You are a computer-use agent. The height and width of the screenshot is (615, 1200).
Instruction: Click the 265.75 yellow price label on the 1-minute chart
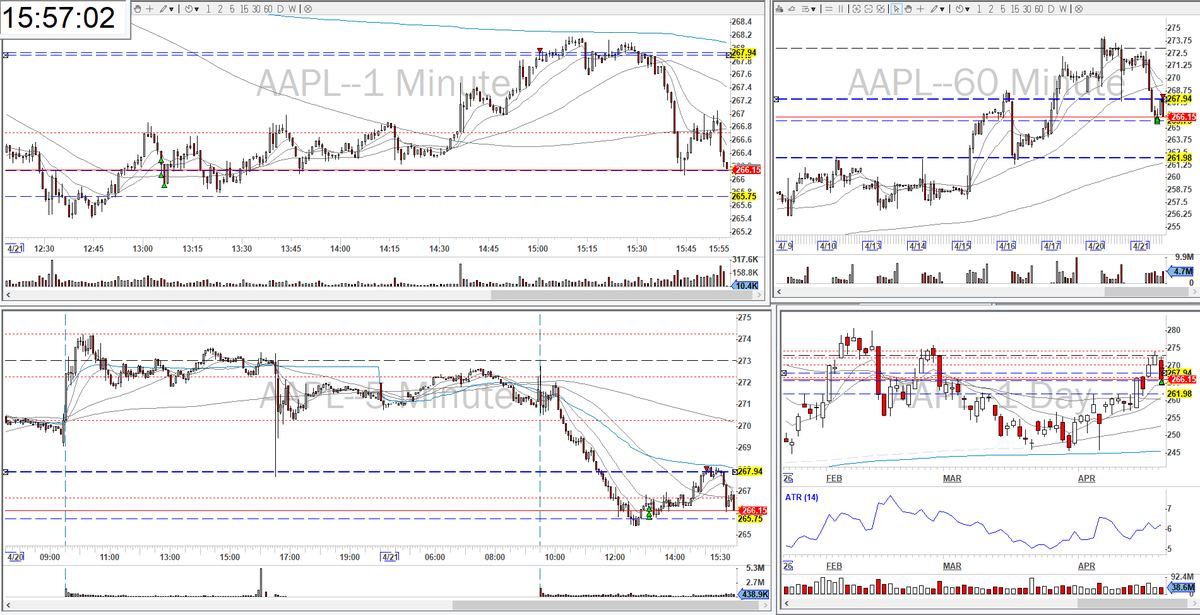pyautogui.click(x=743, y=197)
